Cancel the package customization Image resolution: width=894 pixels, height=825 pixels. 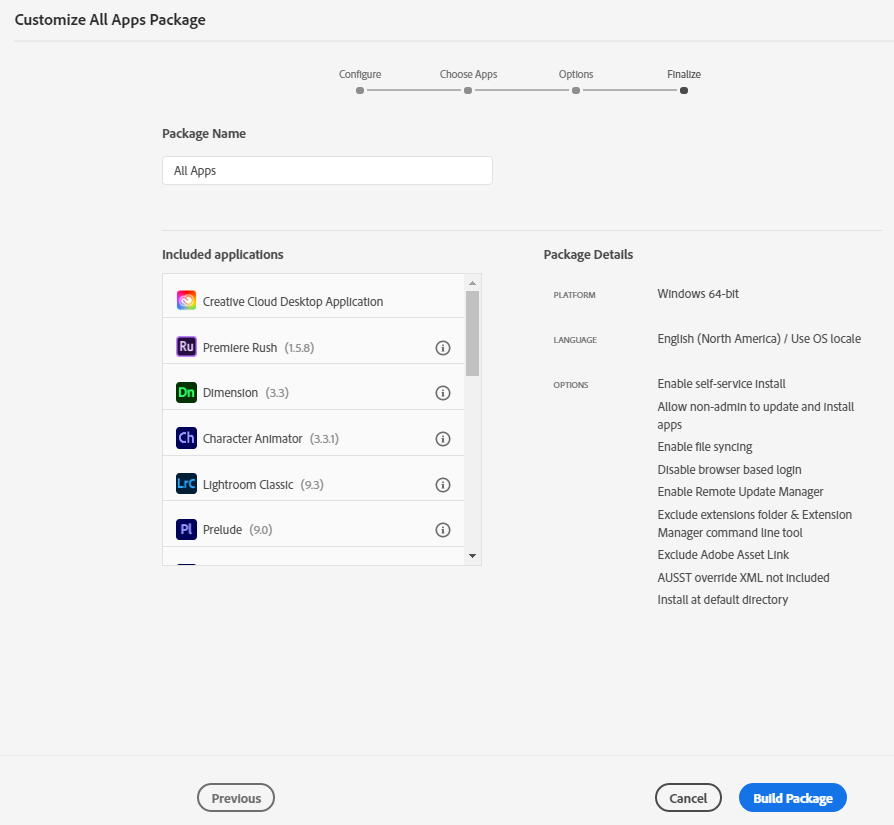tap(688, 797)
